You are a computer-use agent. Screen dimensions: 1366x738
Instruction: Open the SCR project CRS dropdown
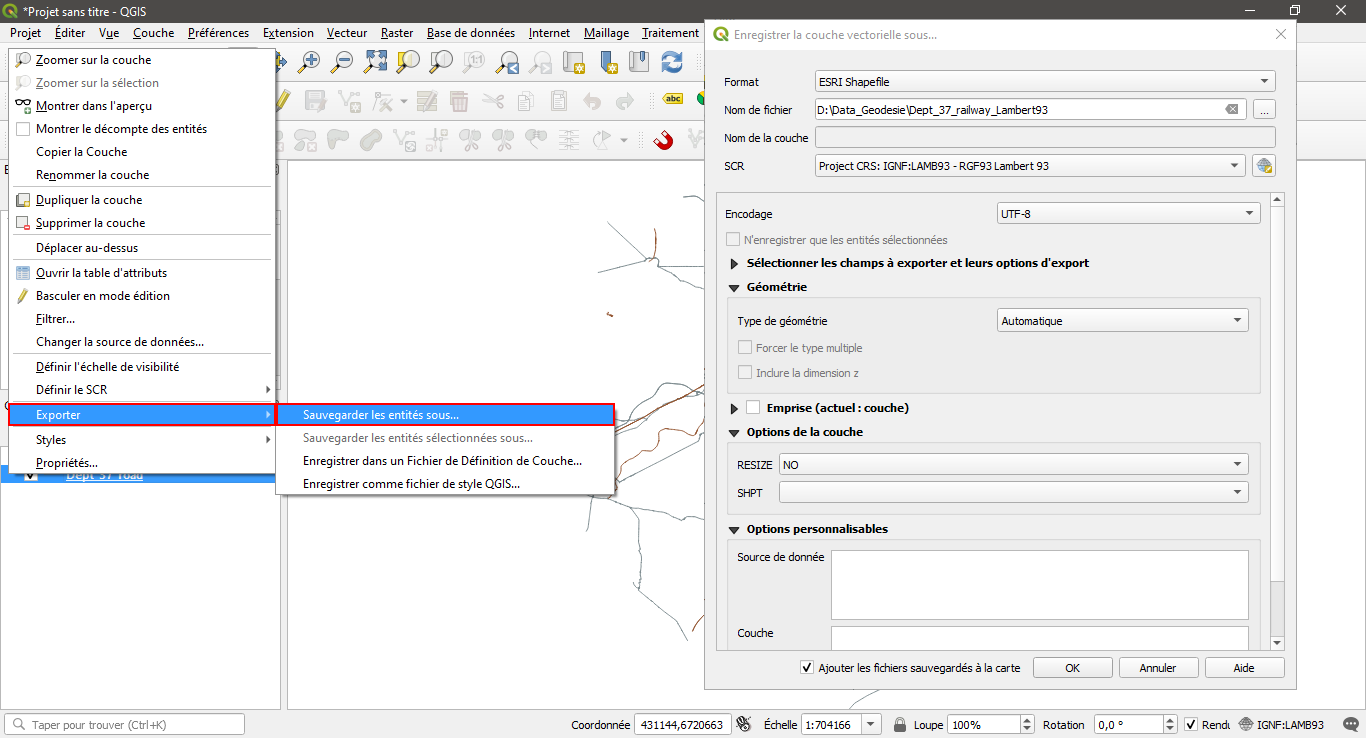[1030, 166]
